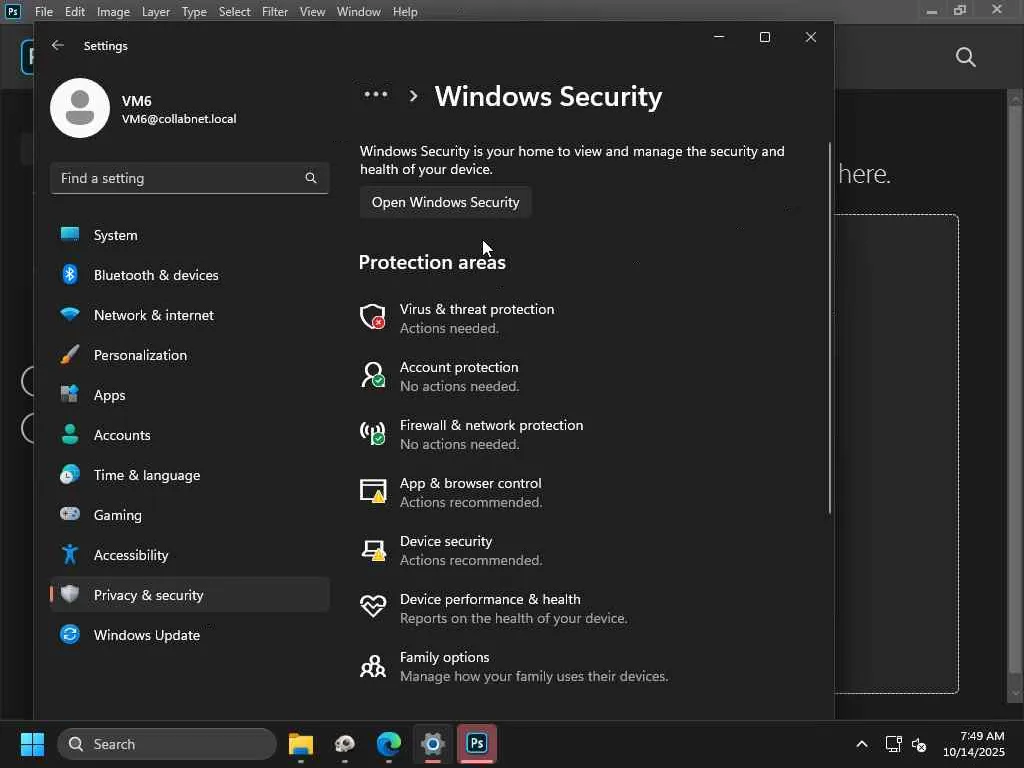The width and height of the screenshot is (1024, 768).
Task: Click the System monitor icon in sidebar
Action: [x=70, y=234]
